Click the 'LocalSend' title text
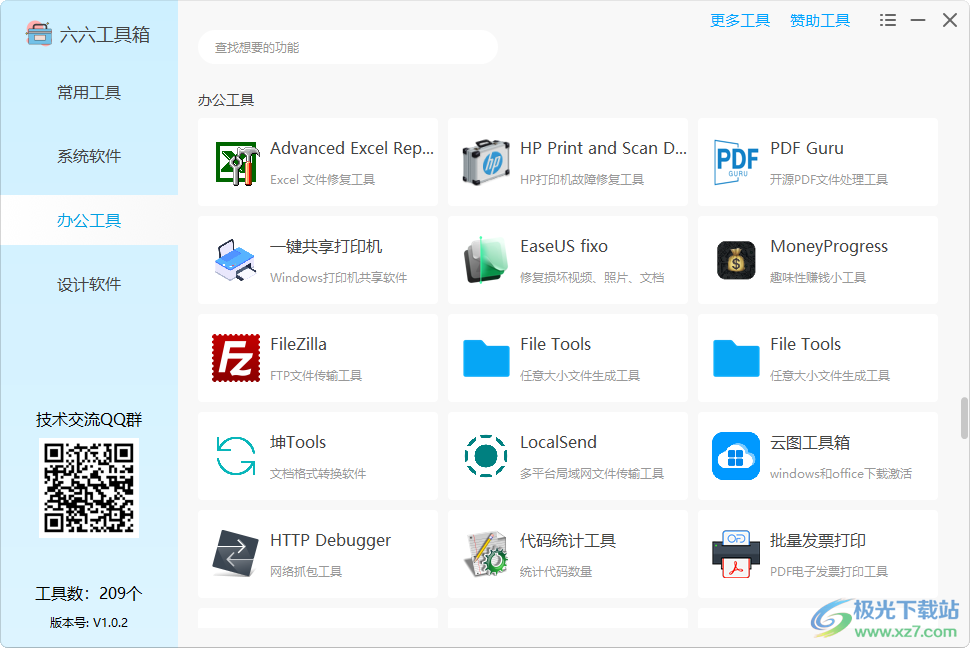970x648 pixels. tap(558, 442)
